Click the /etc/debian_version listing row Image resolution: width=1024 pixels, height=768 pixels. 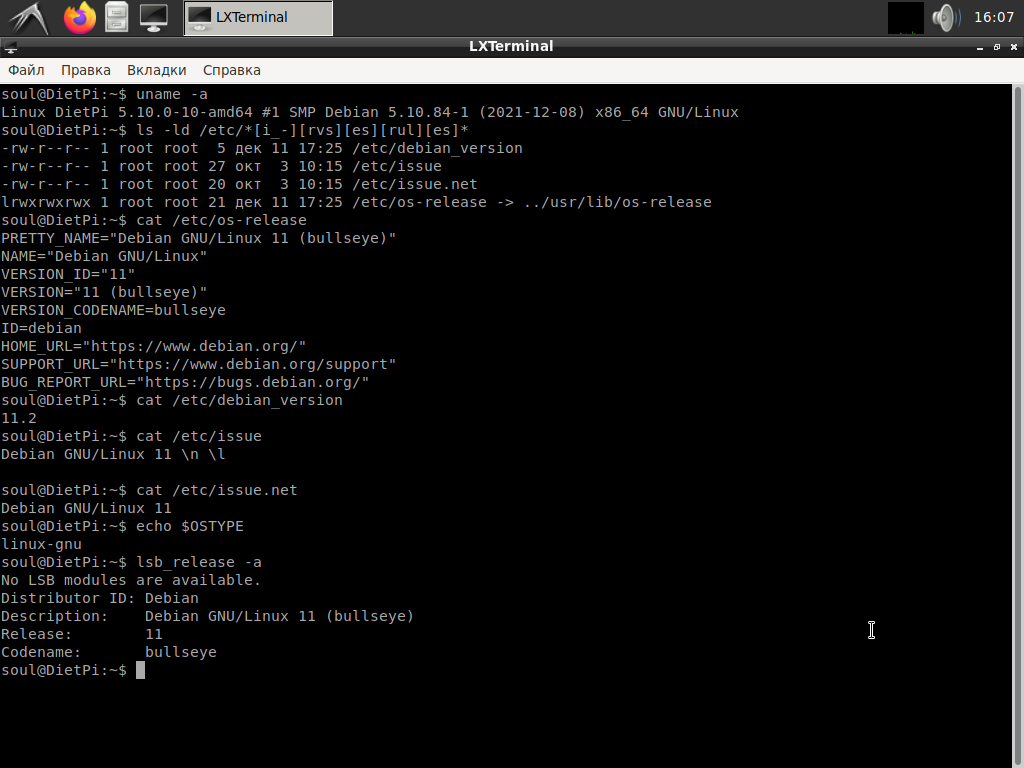[x=262, y=148]
